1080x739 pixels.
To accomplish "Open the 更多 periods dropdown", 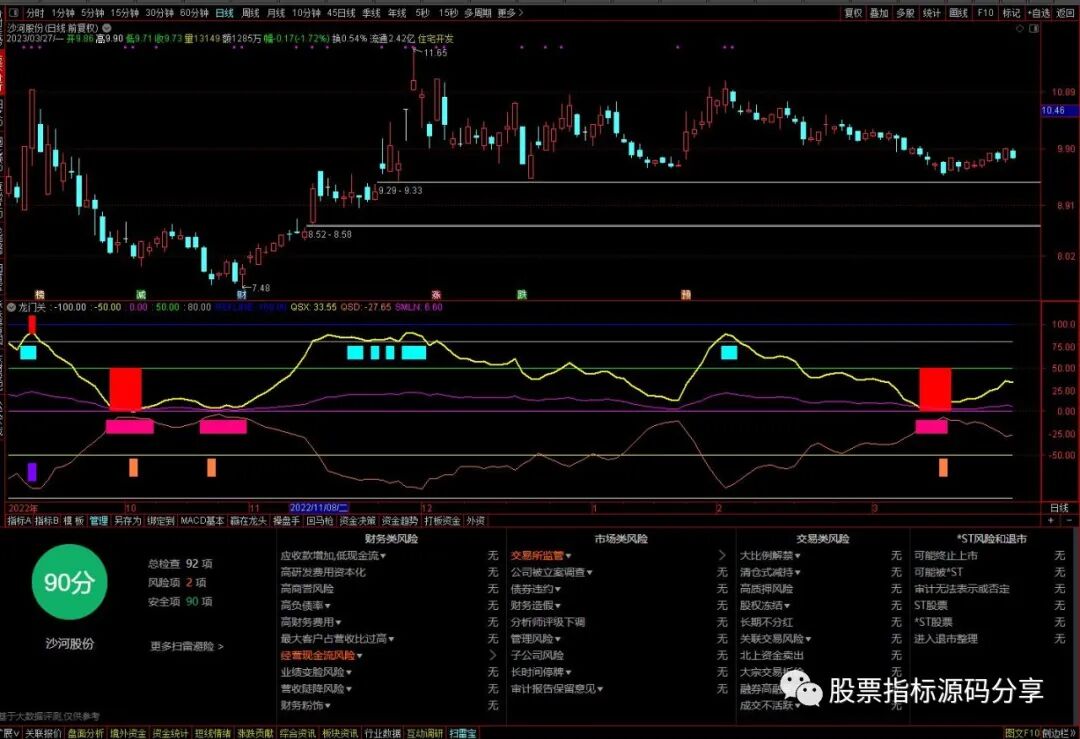I will 510,13.
